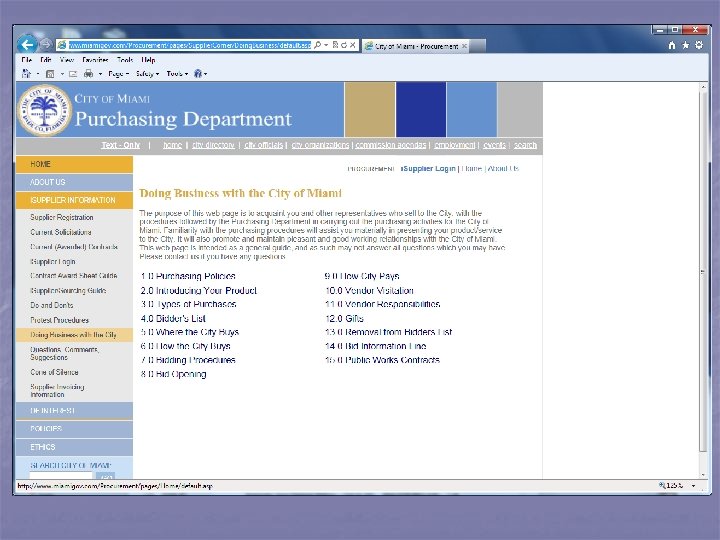Click the zoom level magnifier in status bar

click(662, 485)
